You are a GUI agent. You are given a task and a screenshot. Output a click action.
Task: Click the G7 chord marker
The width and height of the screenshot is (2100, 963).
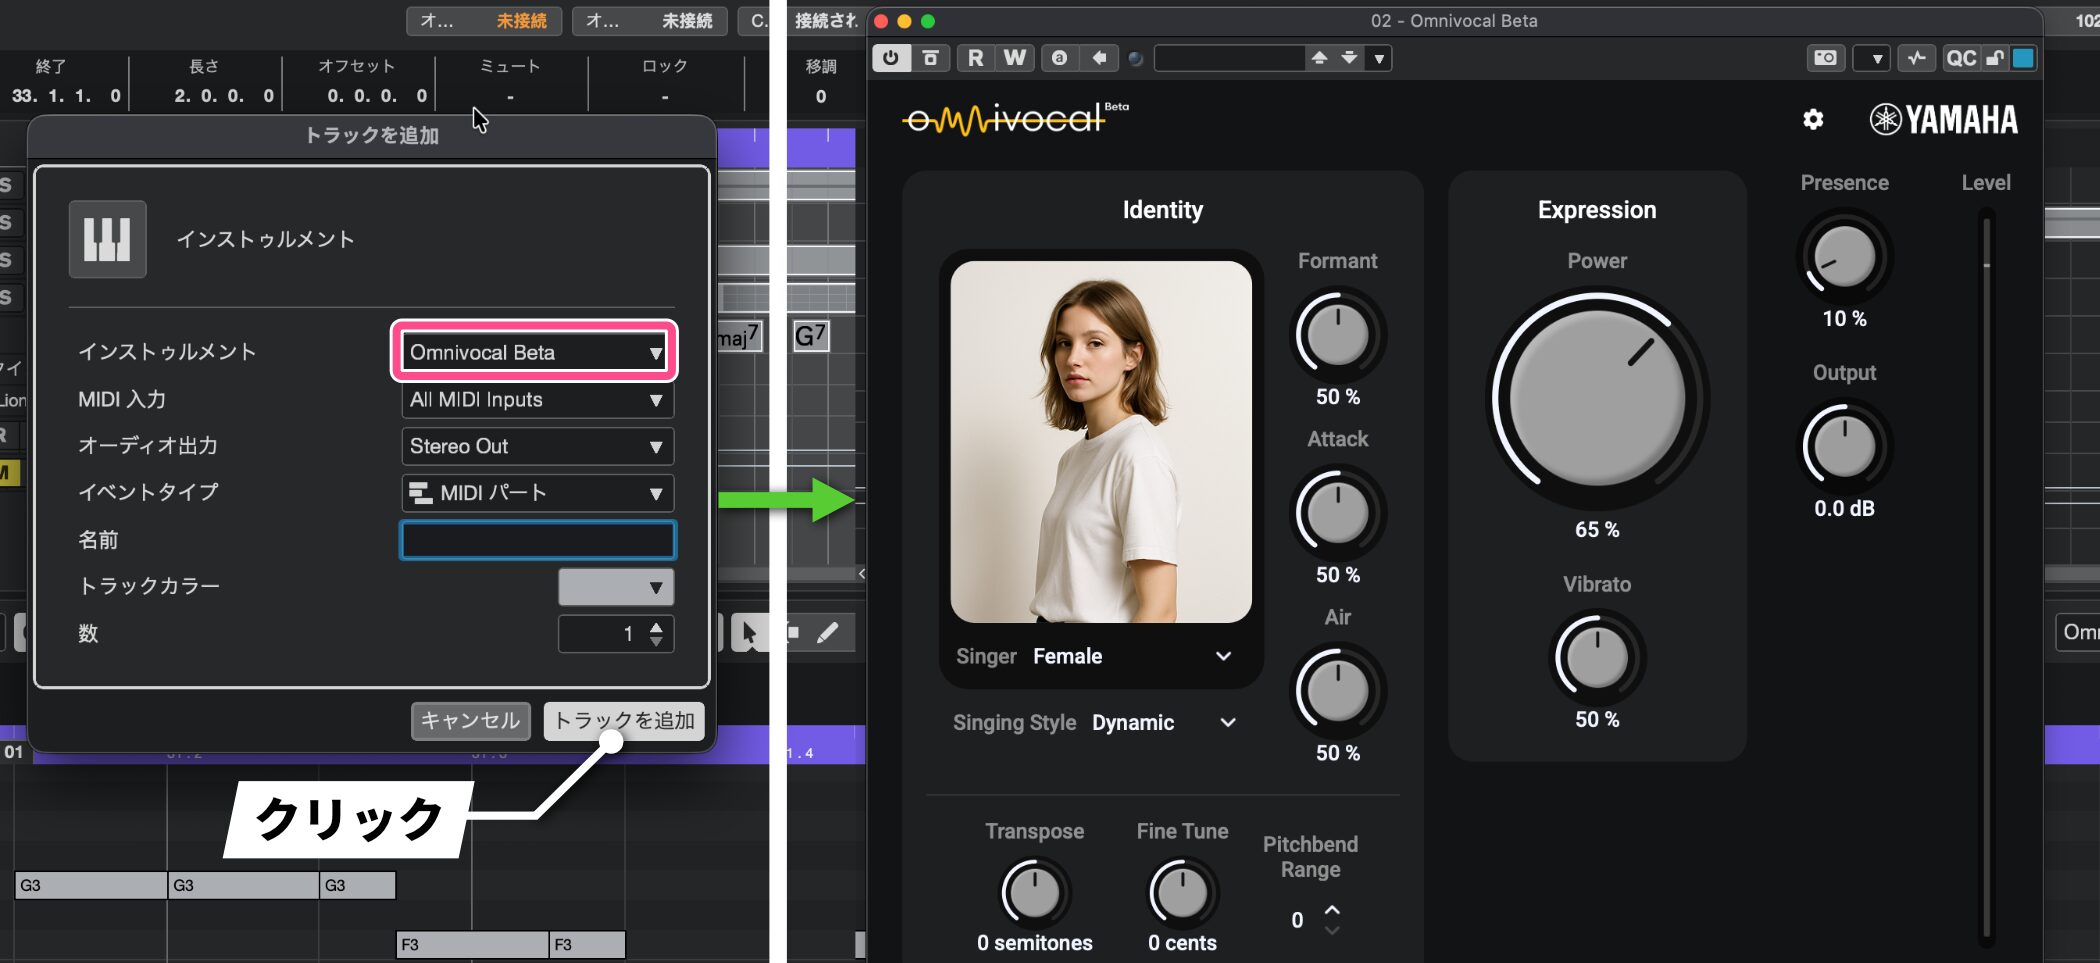[x=810, y=336]
